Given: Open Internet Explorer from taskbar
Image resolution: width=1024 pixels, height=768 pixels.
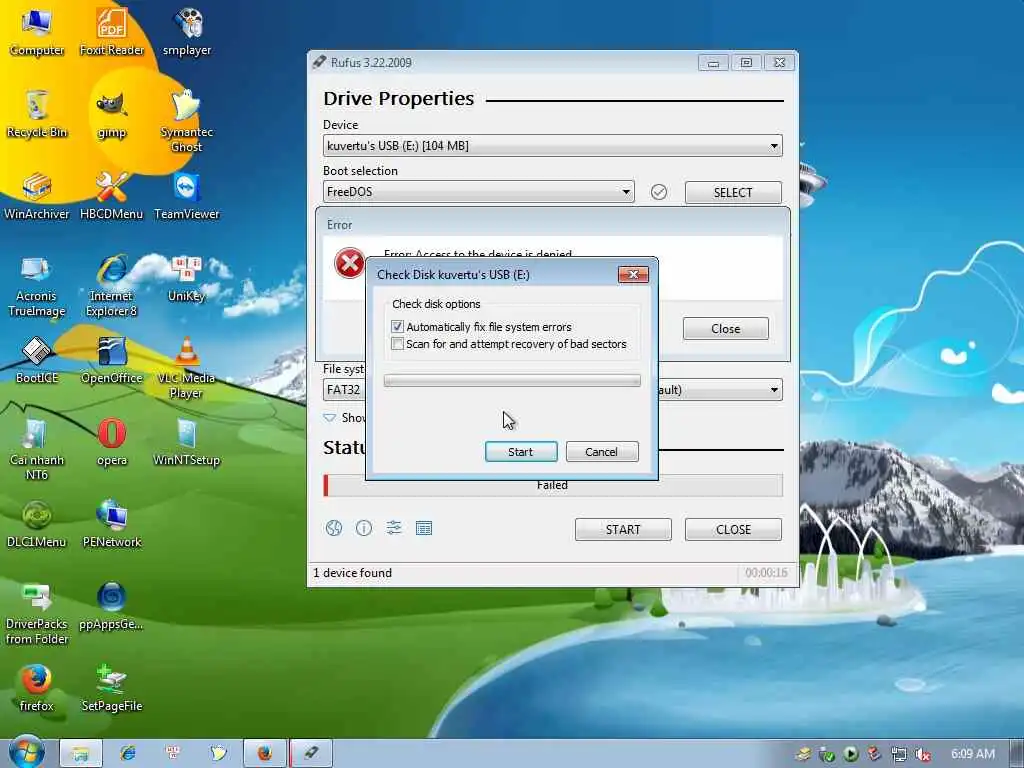Looking at the screenshot, I should pos(128,753).
